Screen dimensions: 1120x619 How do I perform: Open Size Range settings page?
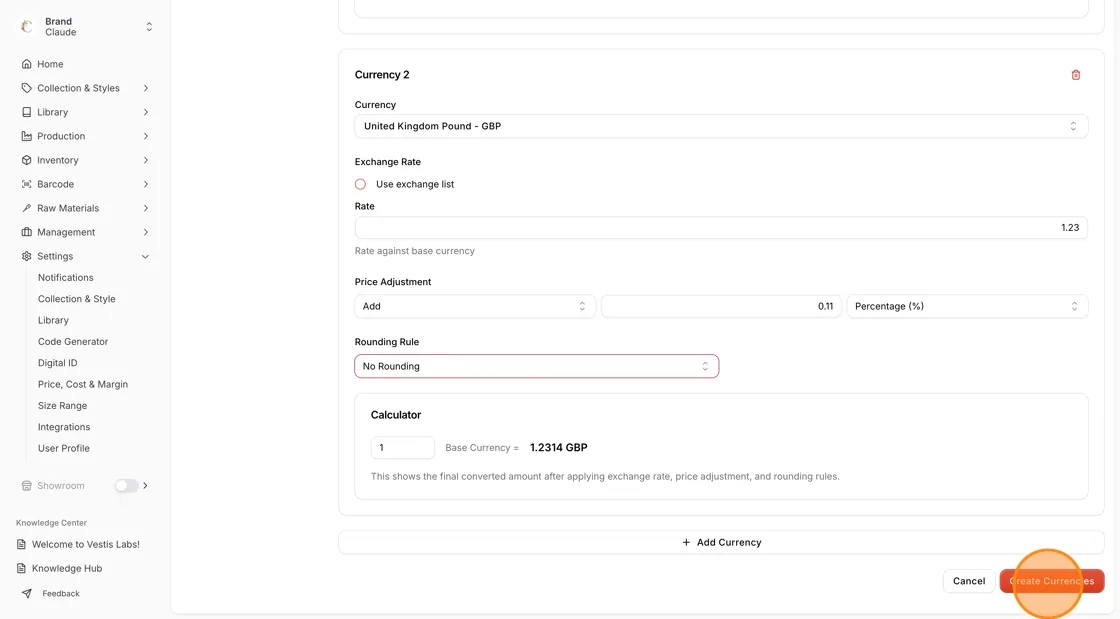coord(62,406)
